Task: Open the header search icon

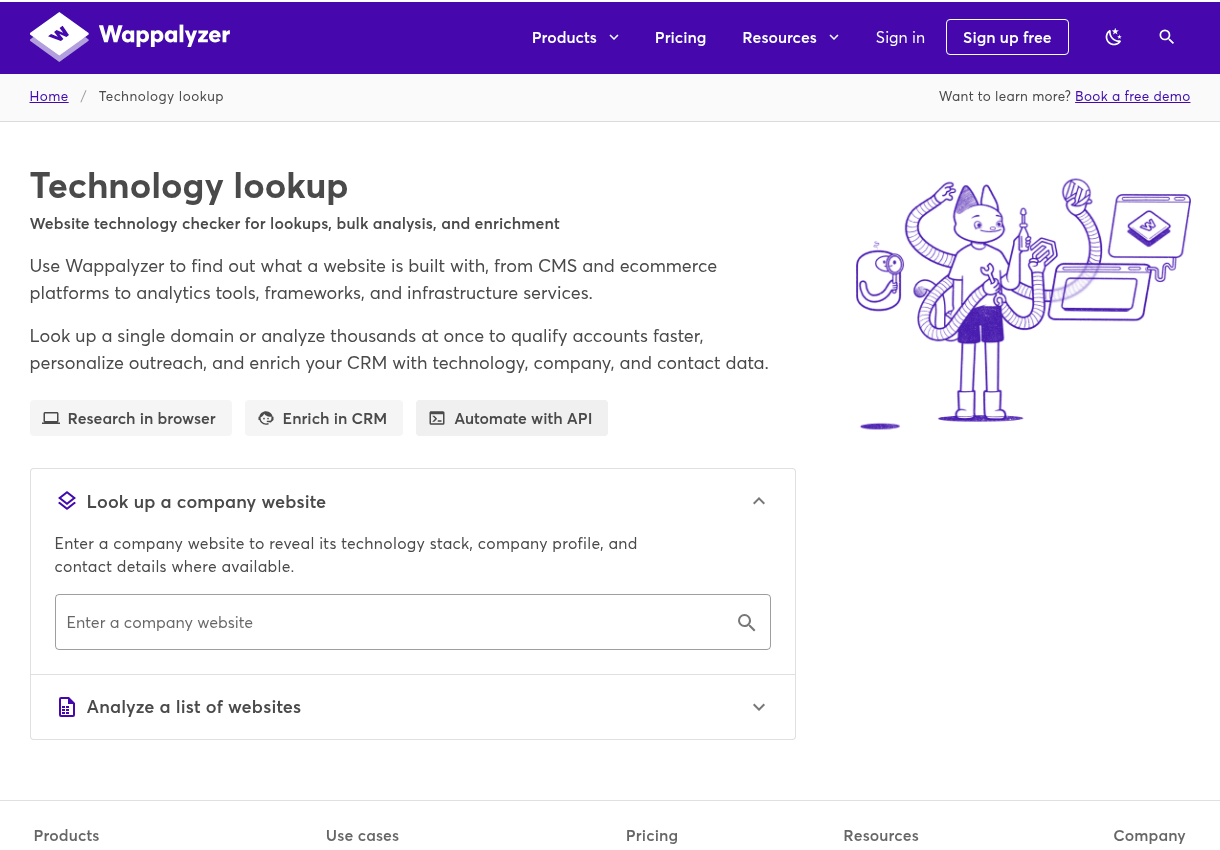Action: (1166, 37)
